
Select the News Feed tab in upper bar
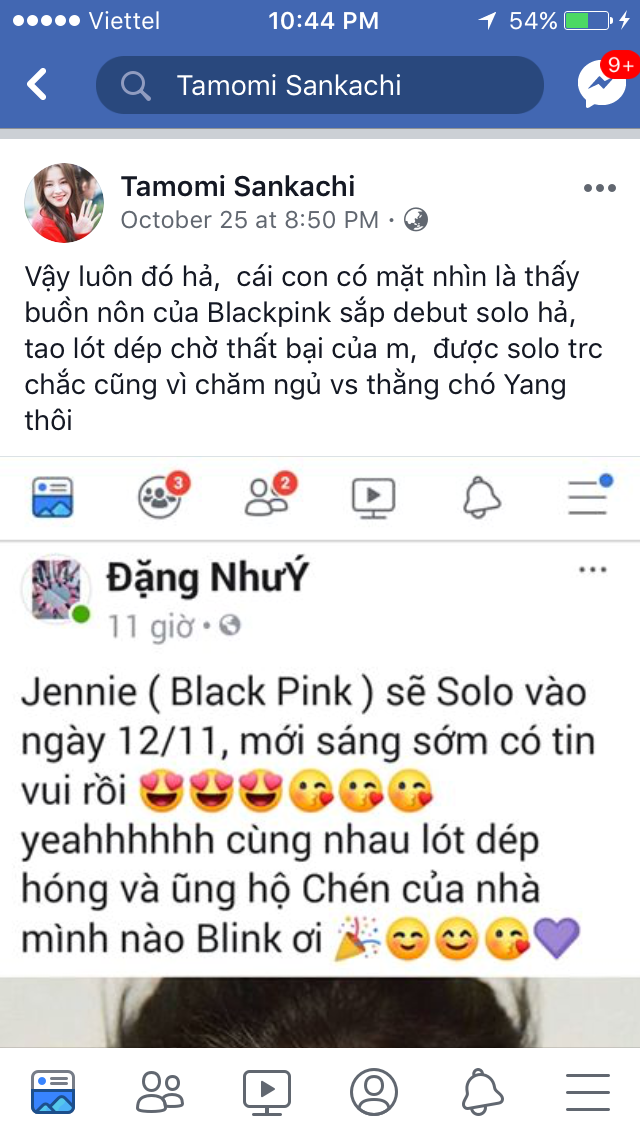(x=52, y=497)
